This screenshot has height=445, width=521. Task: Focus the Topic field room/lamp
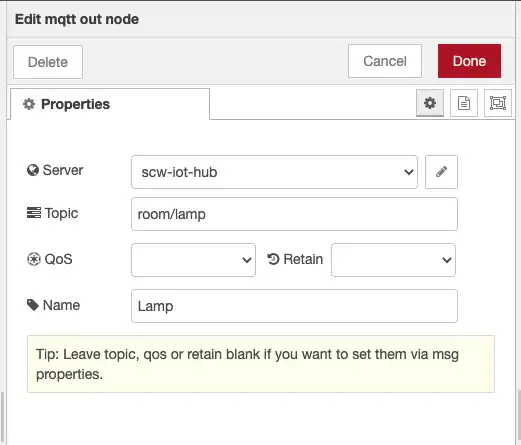[x=294, y=214]
